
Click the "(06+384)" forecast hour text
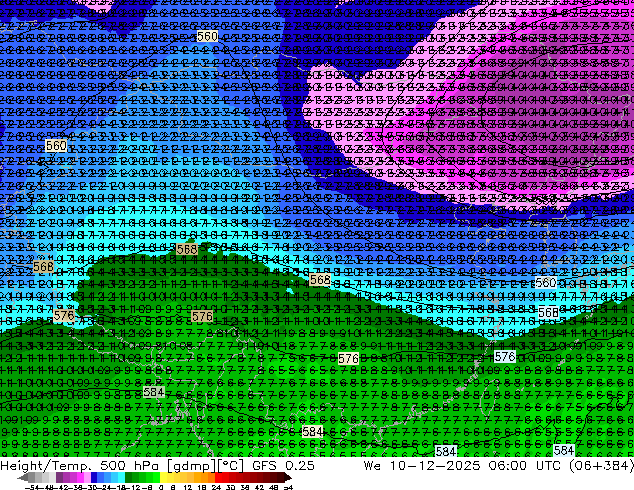point(601,466)
